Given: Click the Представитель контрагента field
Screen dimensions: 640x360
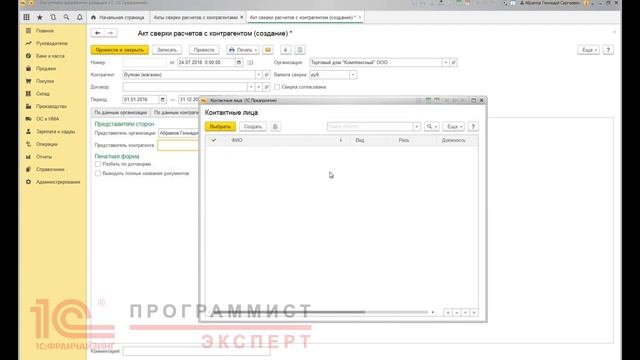Looking at the screenshot, I should point(178,145).
